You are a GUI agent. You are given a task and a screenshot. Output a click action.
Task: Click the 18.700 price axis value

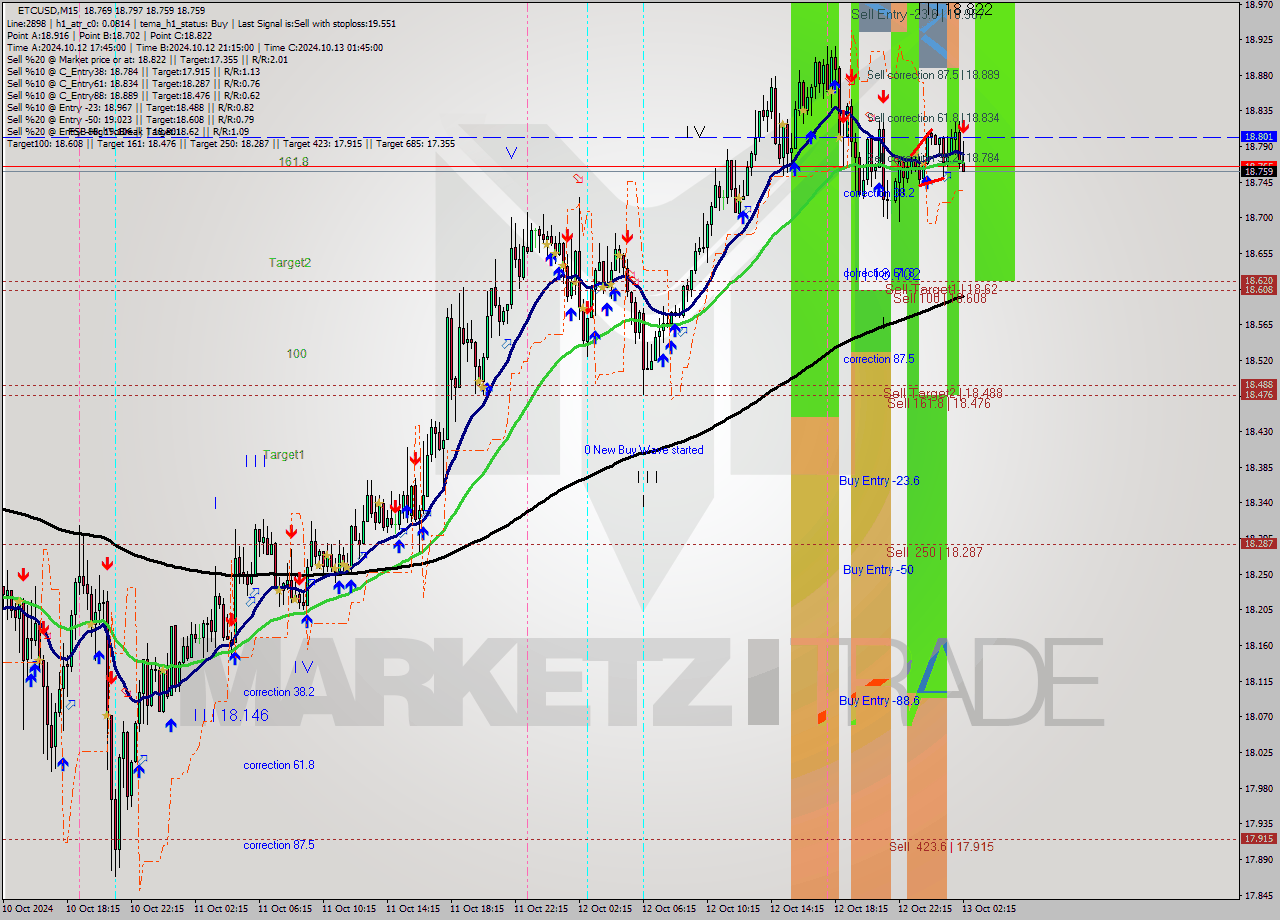(x=1258, y=217)
